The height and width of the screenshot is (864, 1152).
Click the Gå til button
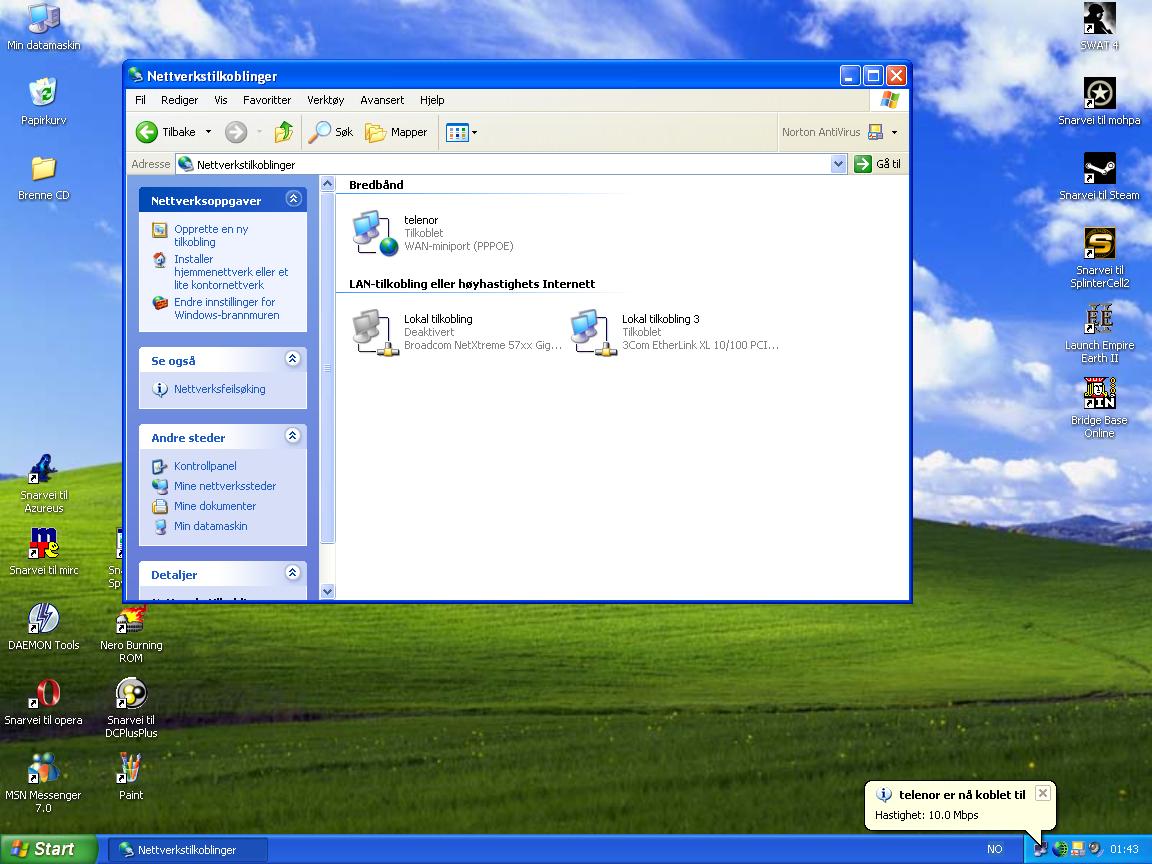[x=878, y=165]
